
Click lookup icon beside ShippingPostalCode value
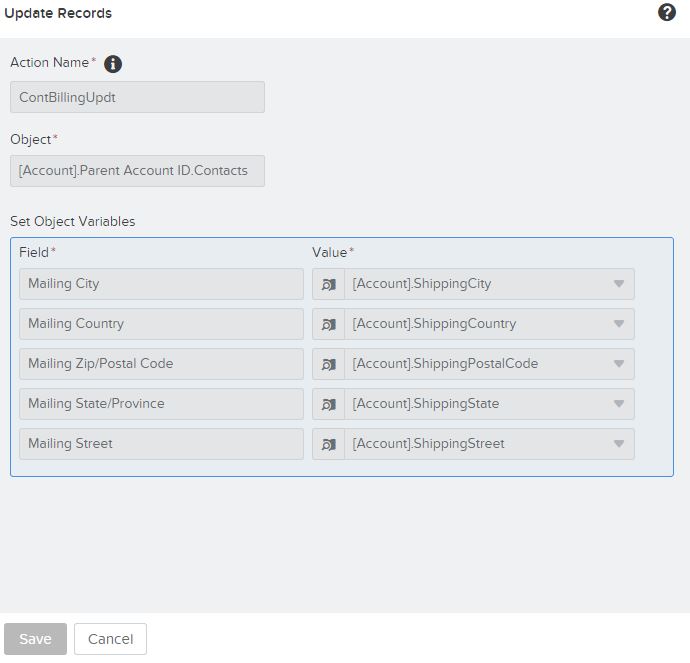click(x=328, y=364)
